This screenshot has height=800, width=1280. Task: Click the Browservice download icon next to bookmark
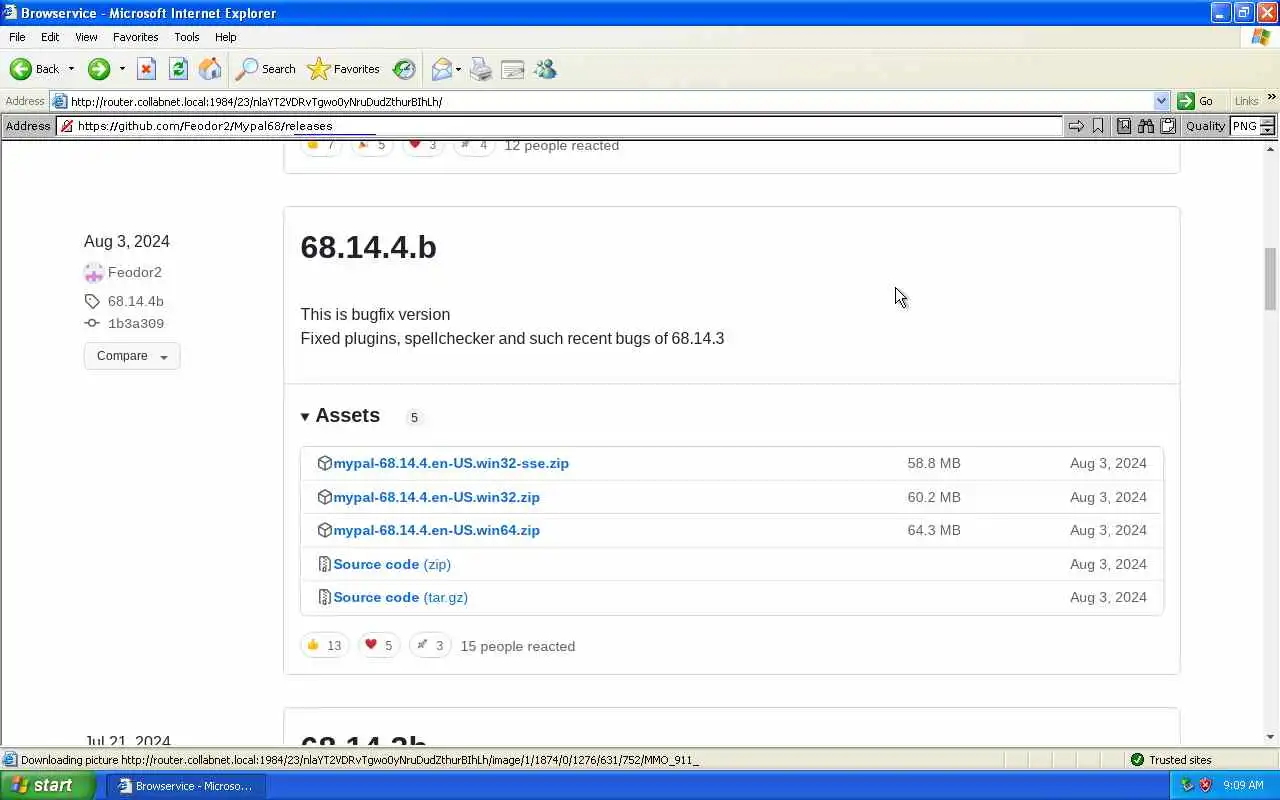[1124, 126]
